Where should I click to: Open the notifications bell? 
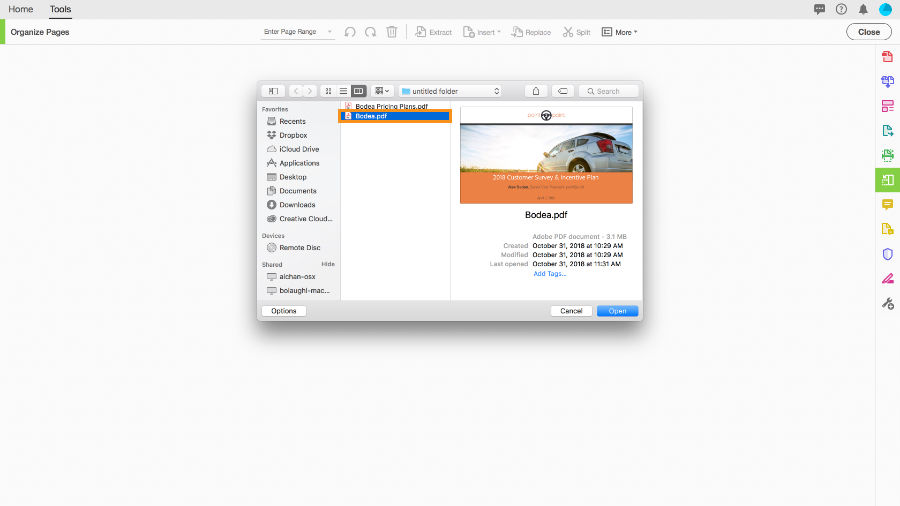click(x=863, y=9)
